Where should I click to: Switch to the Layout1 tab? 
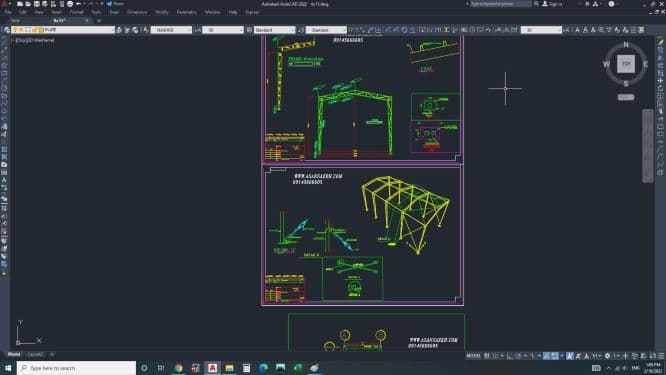tap(35, 354)
